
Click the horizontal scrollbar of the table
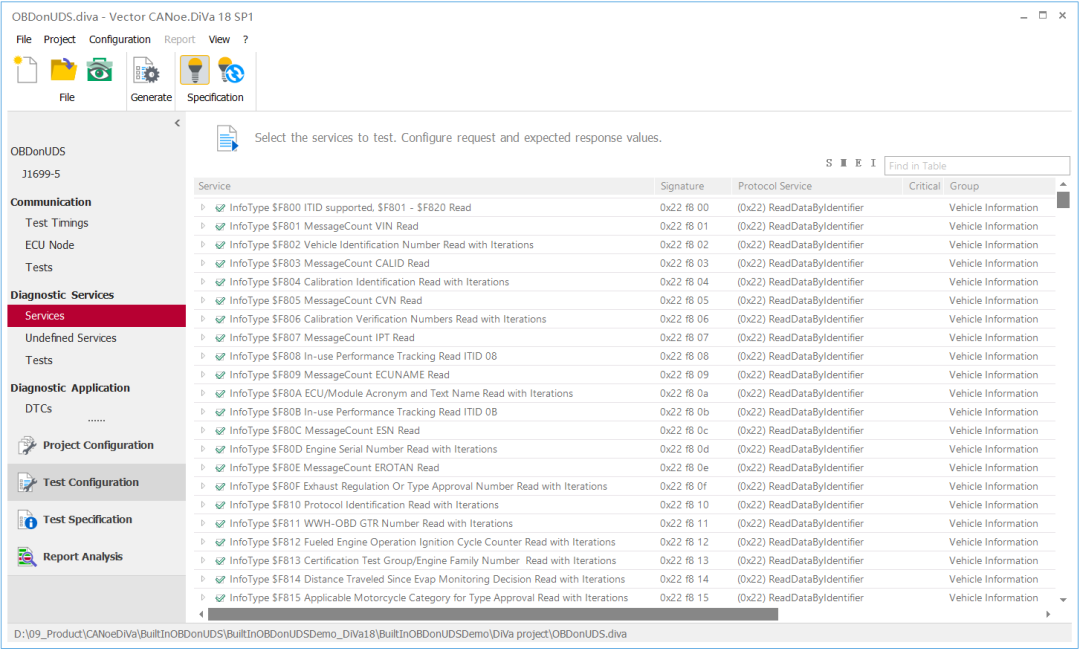point(492,614)
